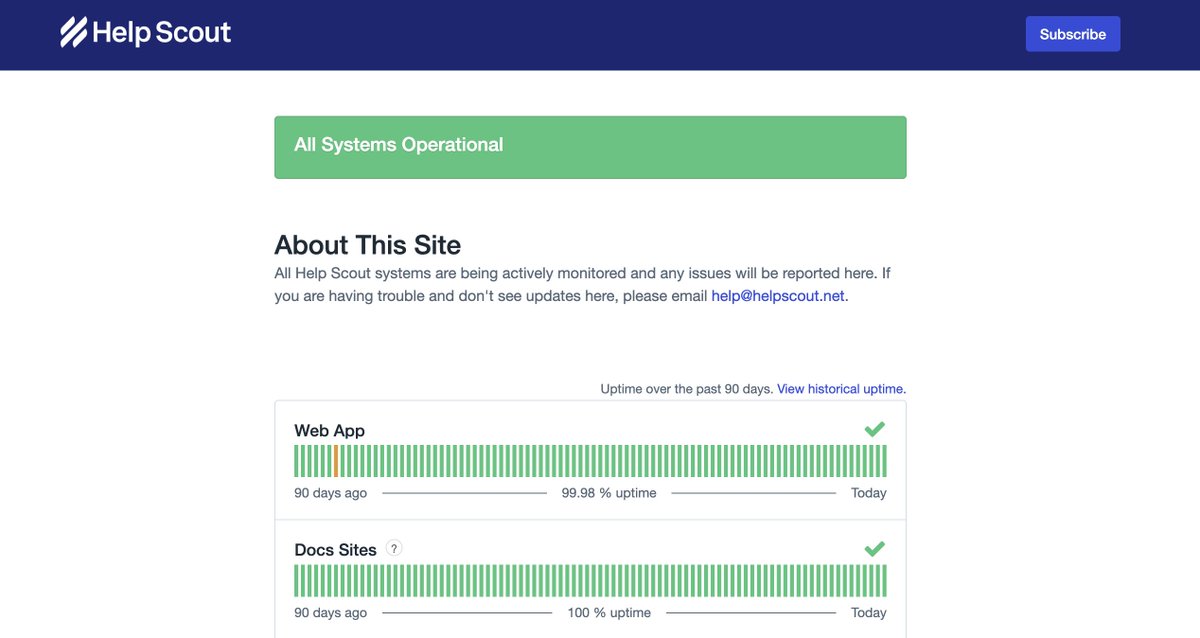Click the Docs Sites green checkmark status icon
The width and height of the screenshot is (1200, 638).
[x=875, y=548]
